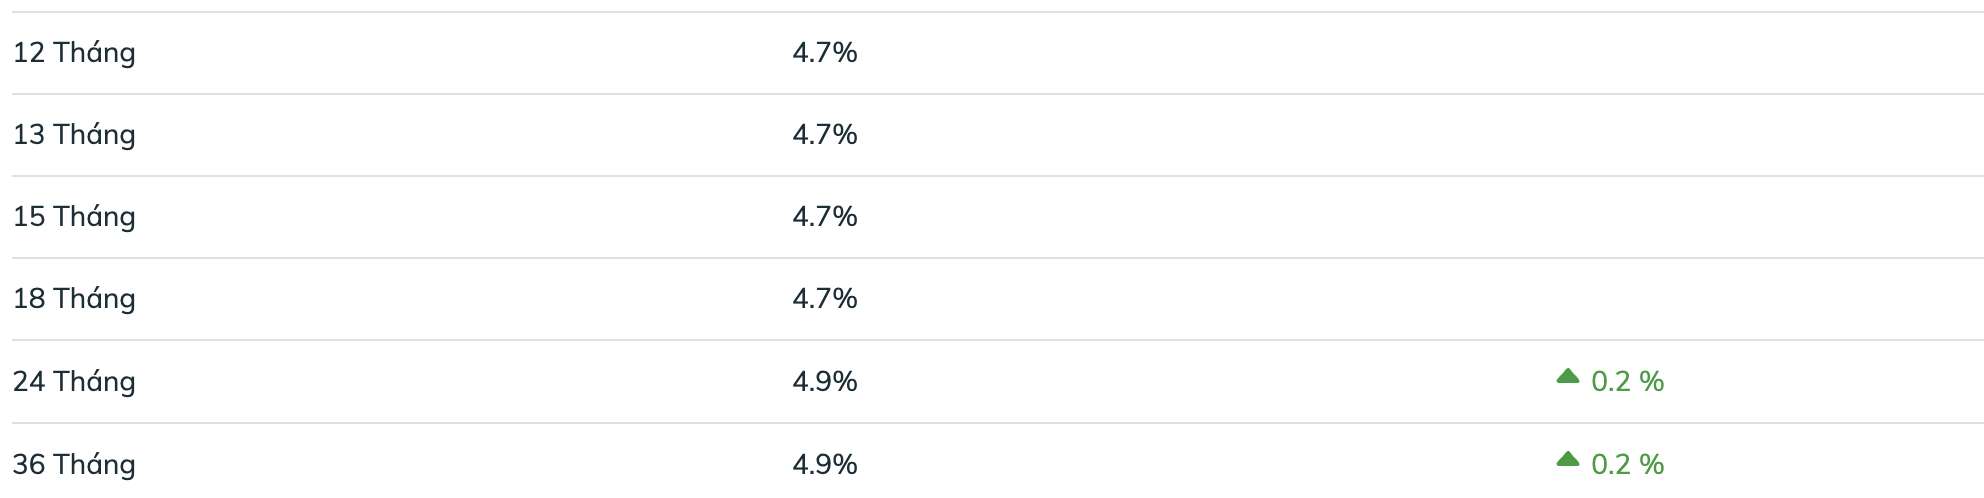Select the 15 Tháng term label
Screen dimensions: 1984x498
(74, 217)
